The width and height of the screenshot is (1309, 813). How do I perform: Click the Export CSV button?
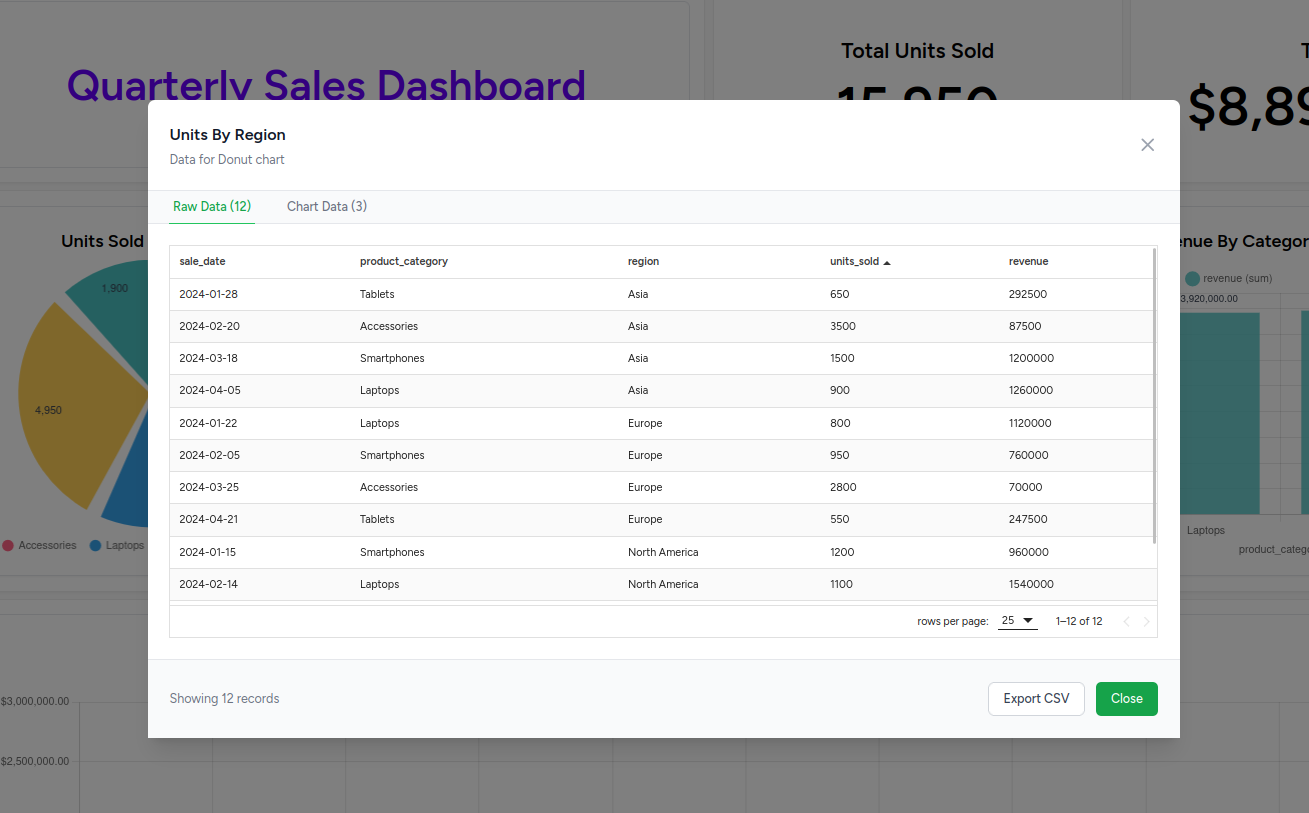click(1036, 699)
